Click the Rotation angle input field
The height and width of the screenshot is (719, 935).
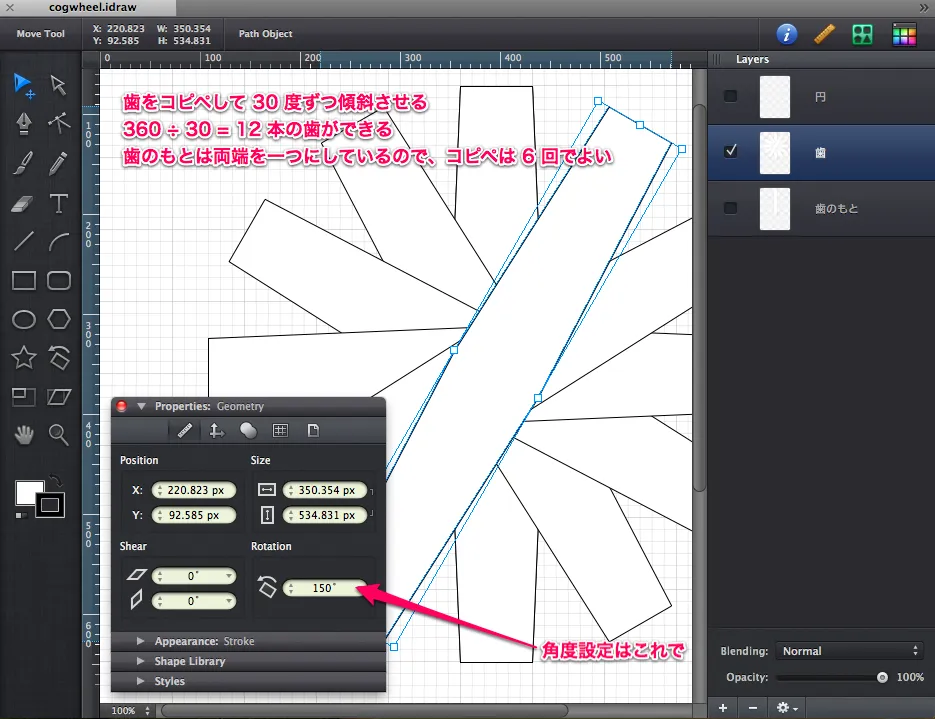pos(324,588)
